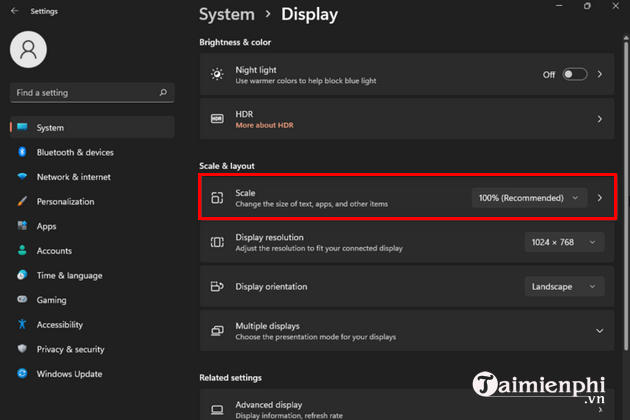Click the scrollbar up arrow

(x=626, y=38)
